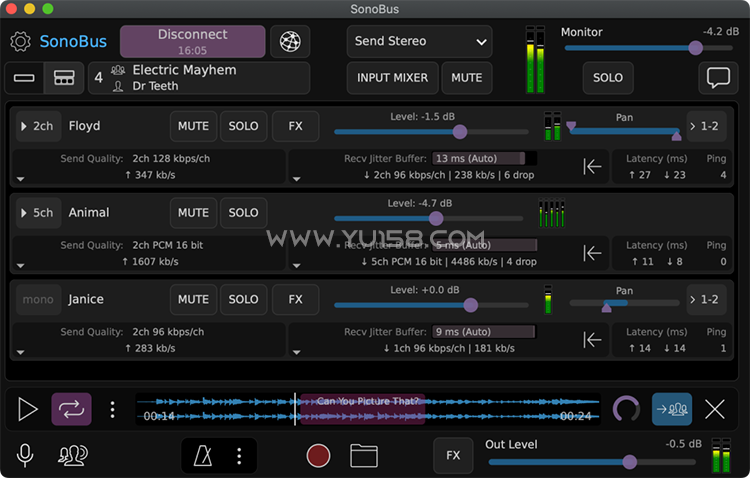Expand Animal's receive options arrow
Viewport: 750px width, 478px height.
297,266
